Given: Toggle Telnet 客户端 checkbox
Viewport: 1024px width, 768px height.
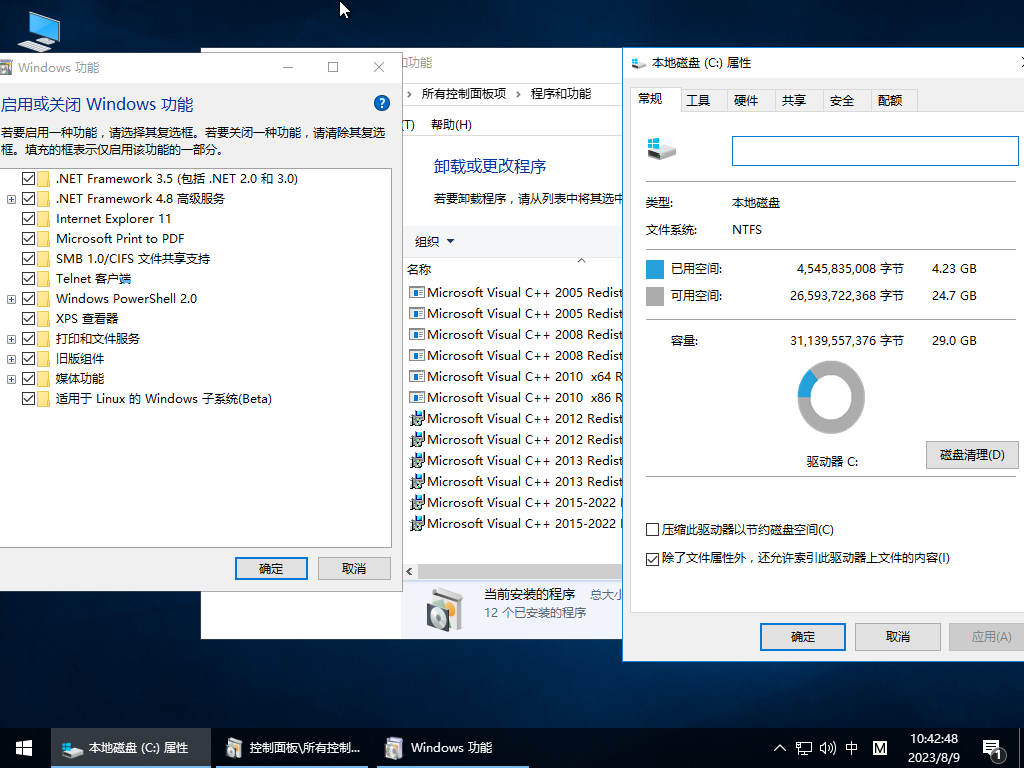Looking at the screenshot, I should (x=28, y=279).
